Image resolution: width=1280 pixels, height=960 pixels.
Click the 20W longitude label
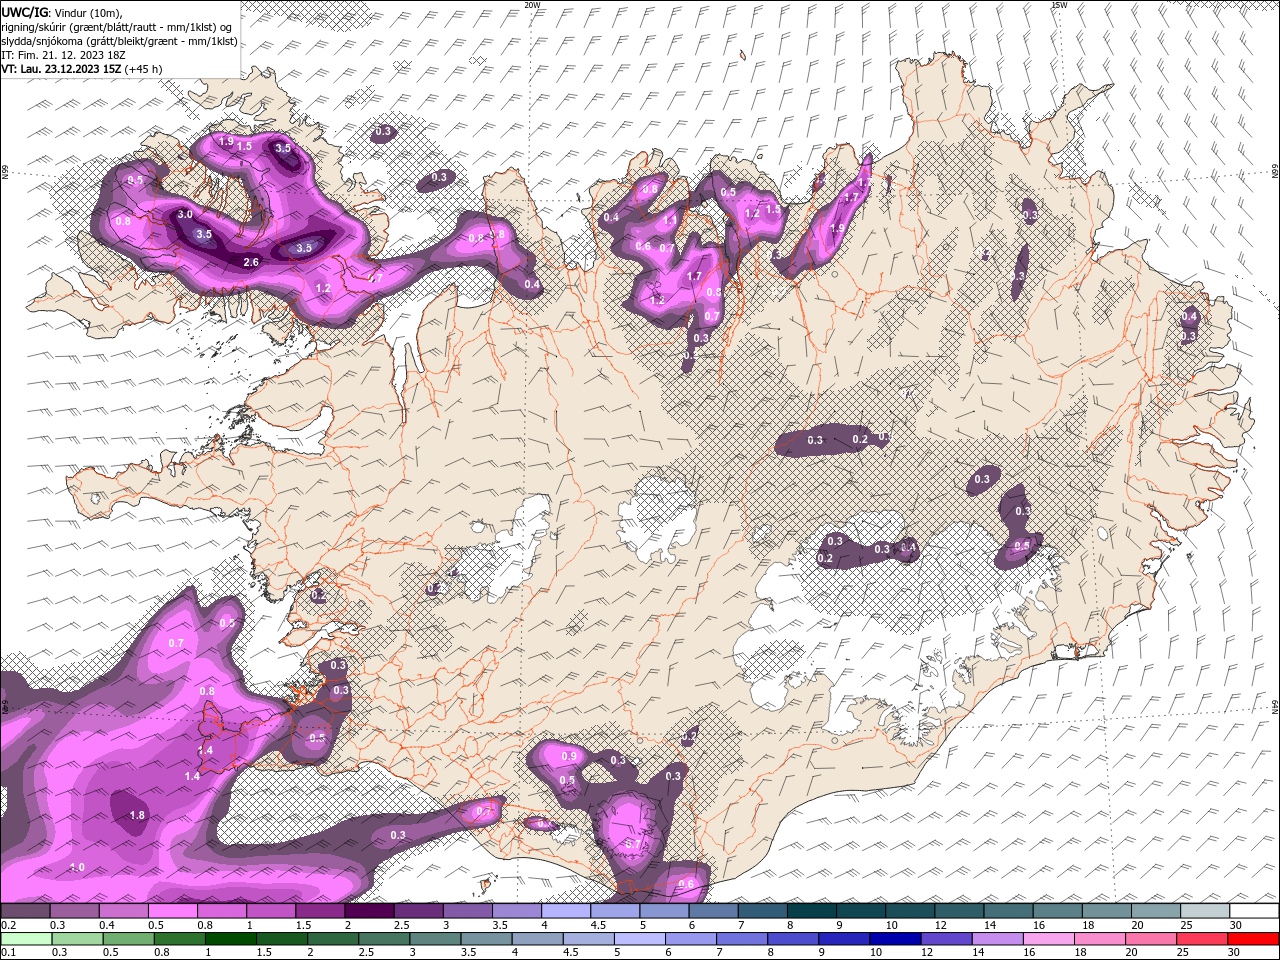532,5
